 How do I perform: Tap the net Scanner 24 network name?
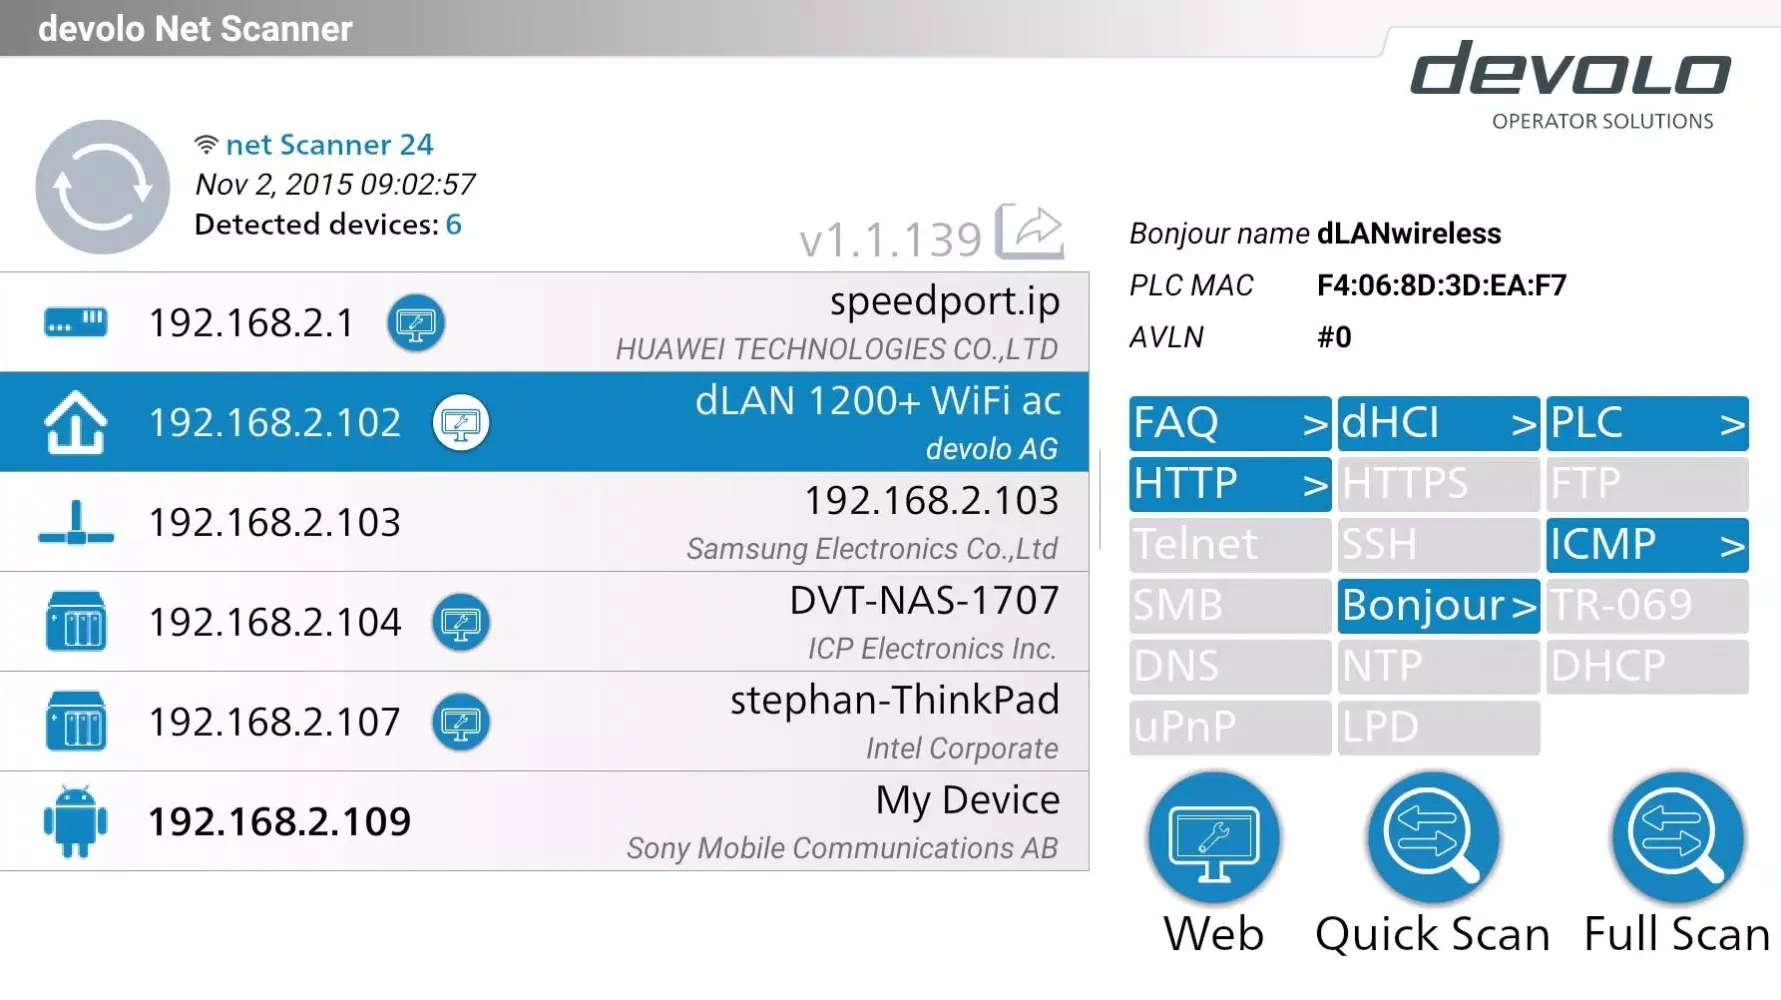329,145
